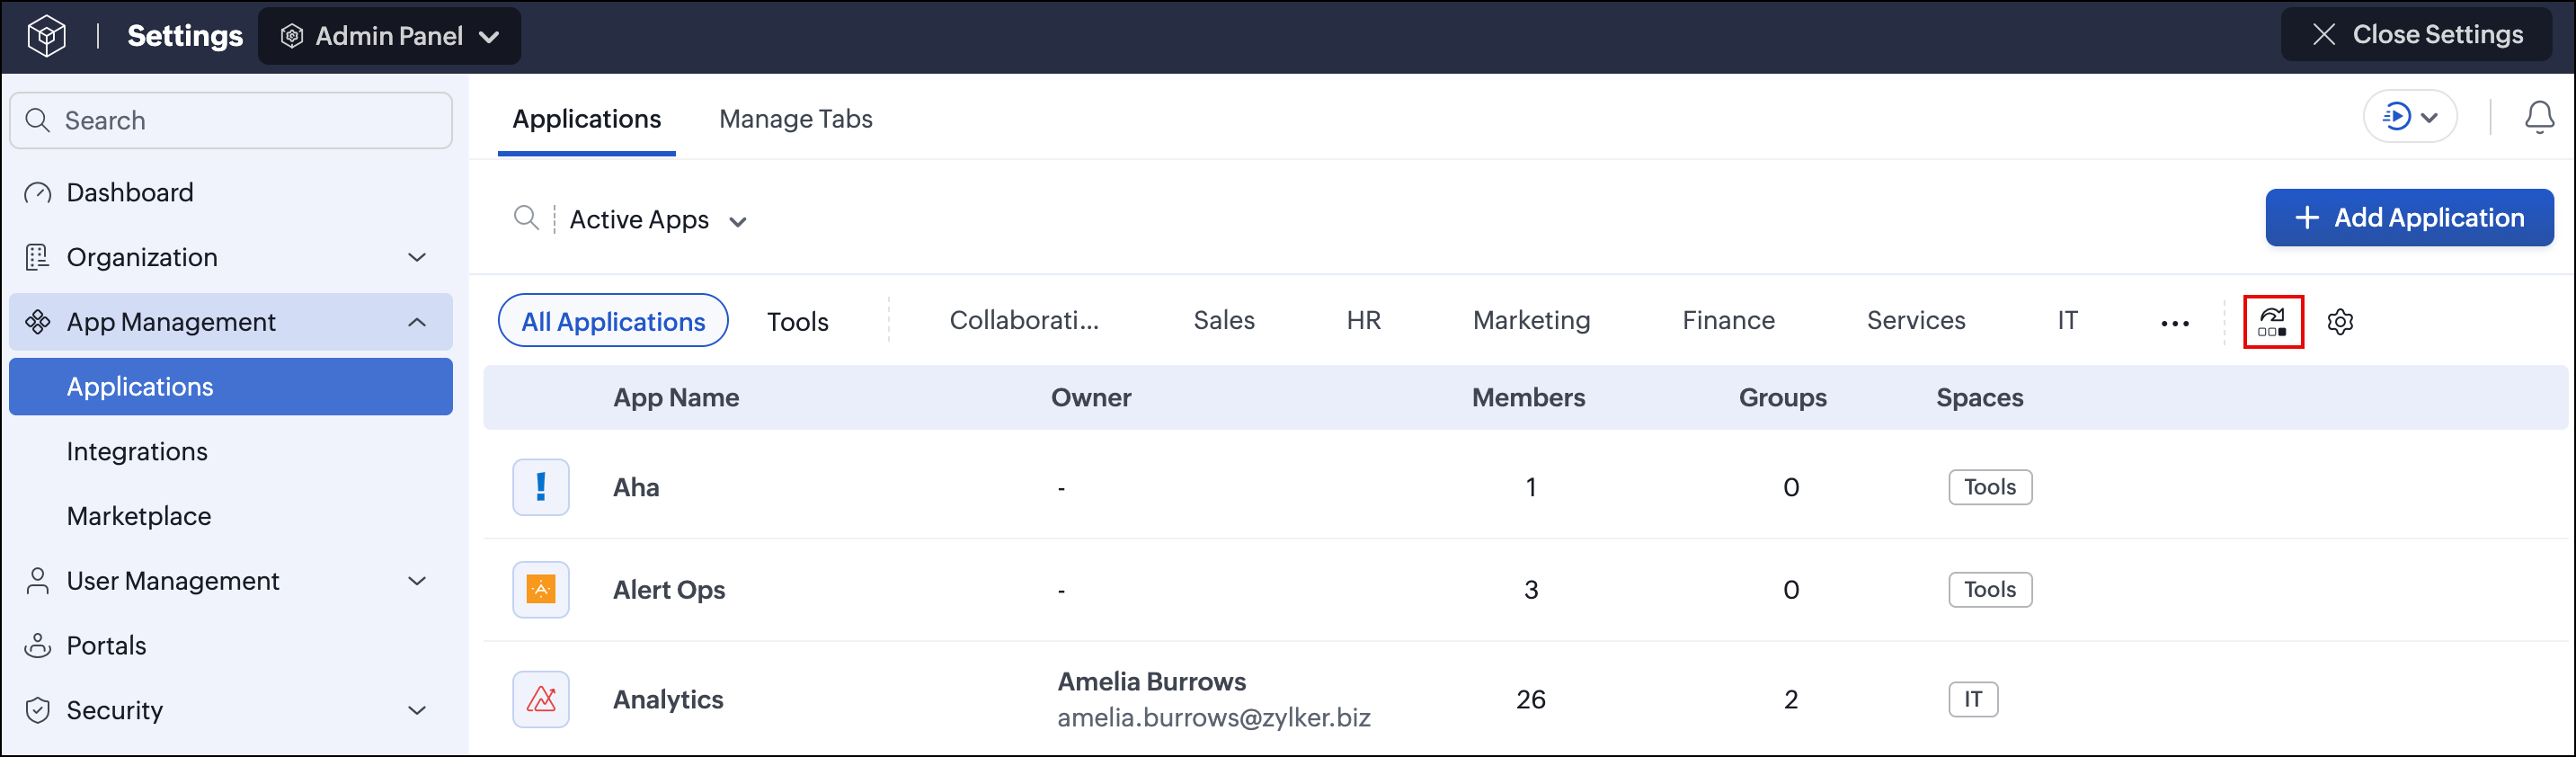Open Dashboard in sidebar
Viewport: 2576px width, 757px height.
(231, 192)
